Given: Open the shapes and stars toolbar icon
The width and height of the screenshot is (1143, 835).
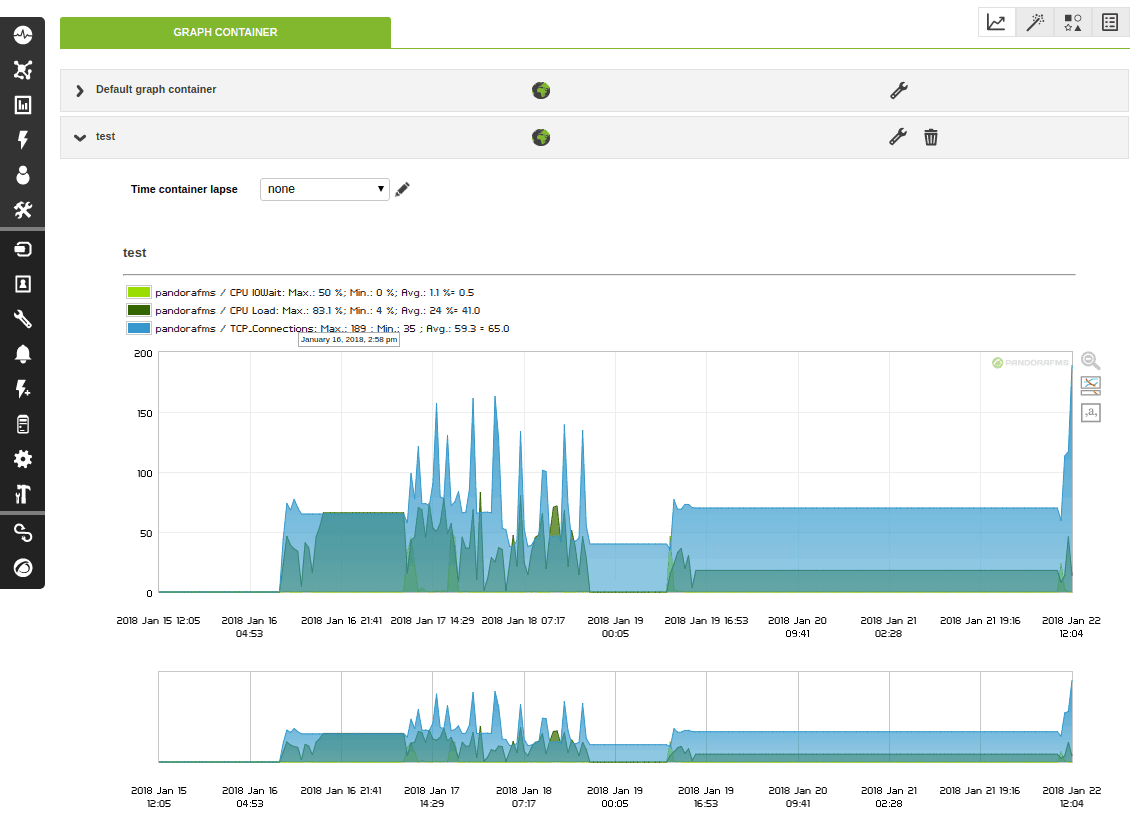Looking at the screenshot, I should point(1072,22).
